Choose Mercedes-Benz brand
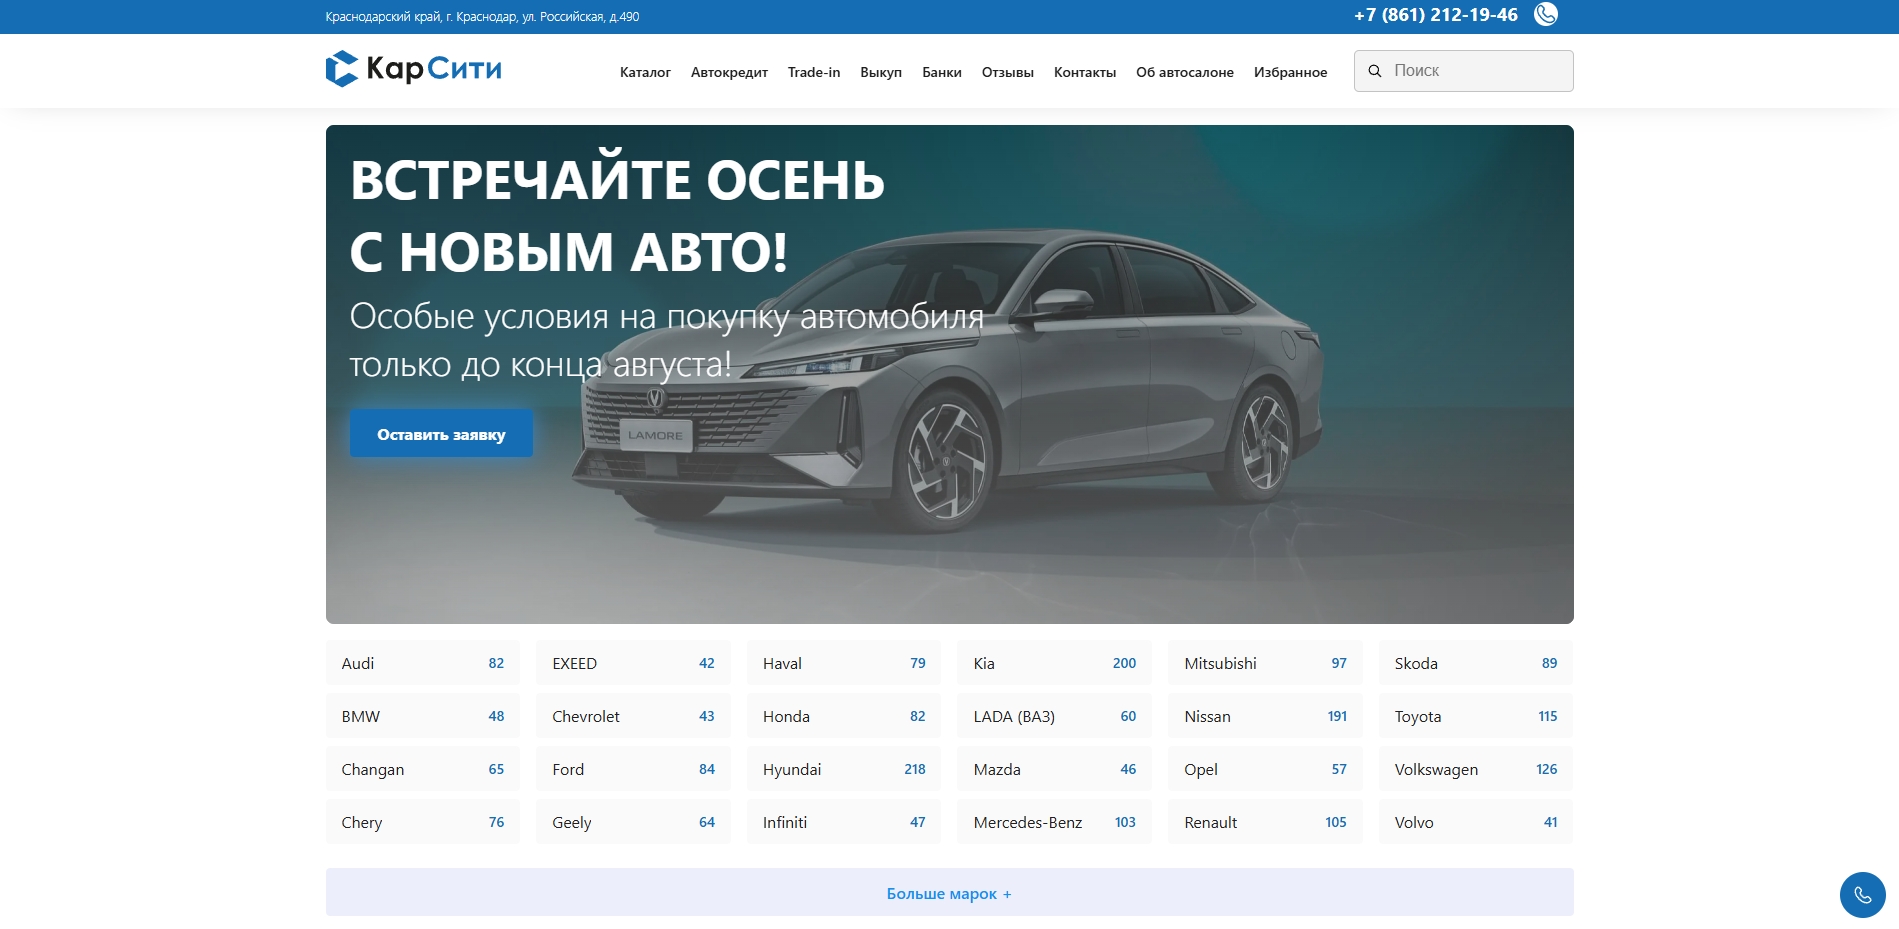Image resolution: width=1899 pixels, height=929 pixels. pos(1054,822)
